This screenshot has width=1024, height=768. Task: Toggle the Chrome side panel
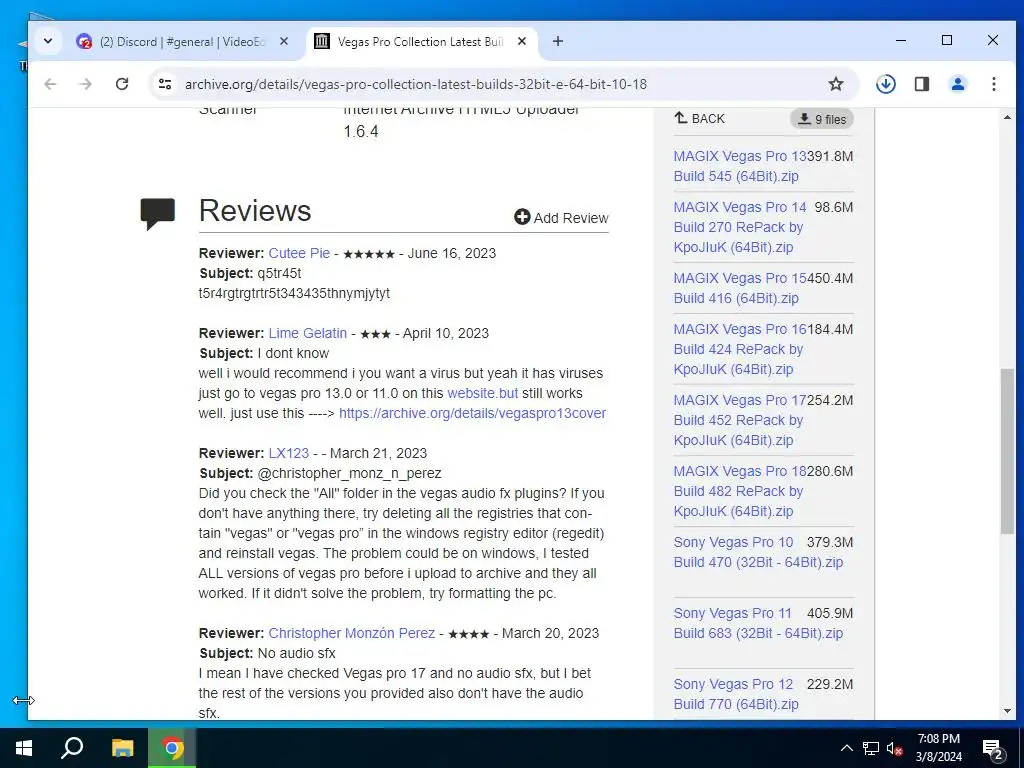click(921, 84)
